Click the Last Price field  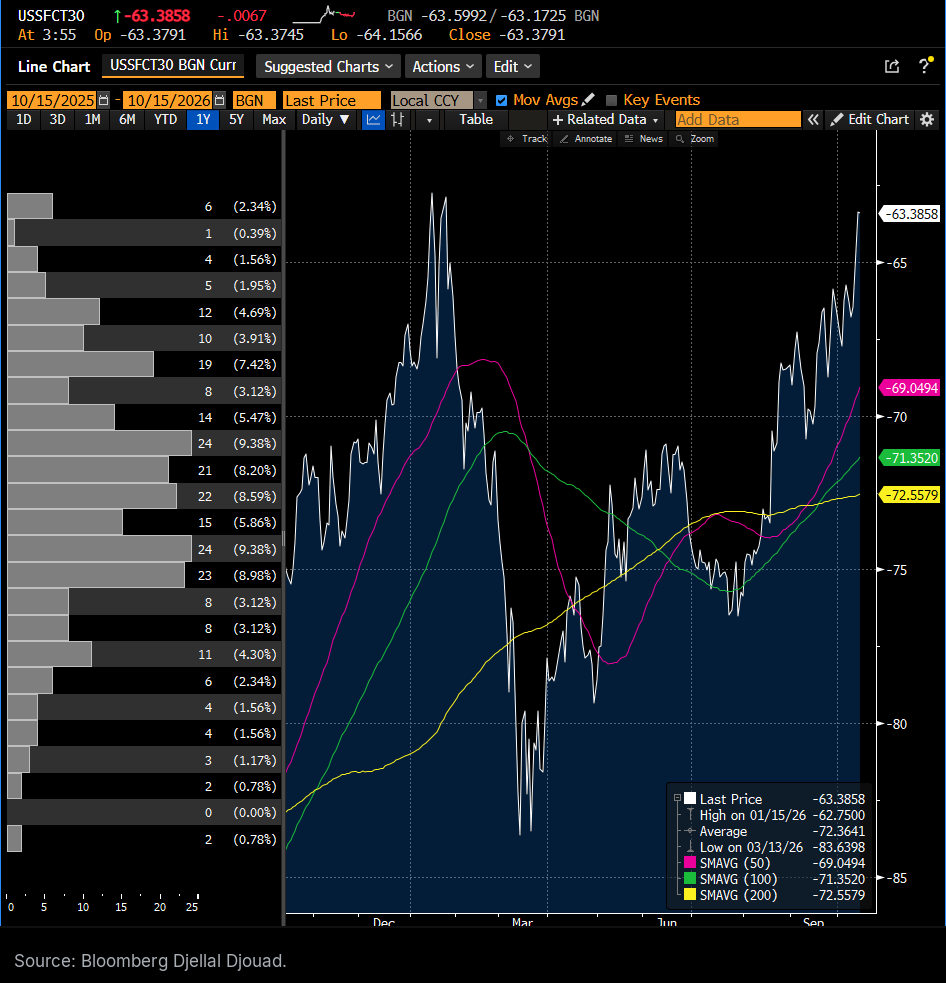pos(332,100)
